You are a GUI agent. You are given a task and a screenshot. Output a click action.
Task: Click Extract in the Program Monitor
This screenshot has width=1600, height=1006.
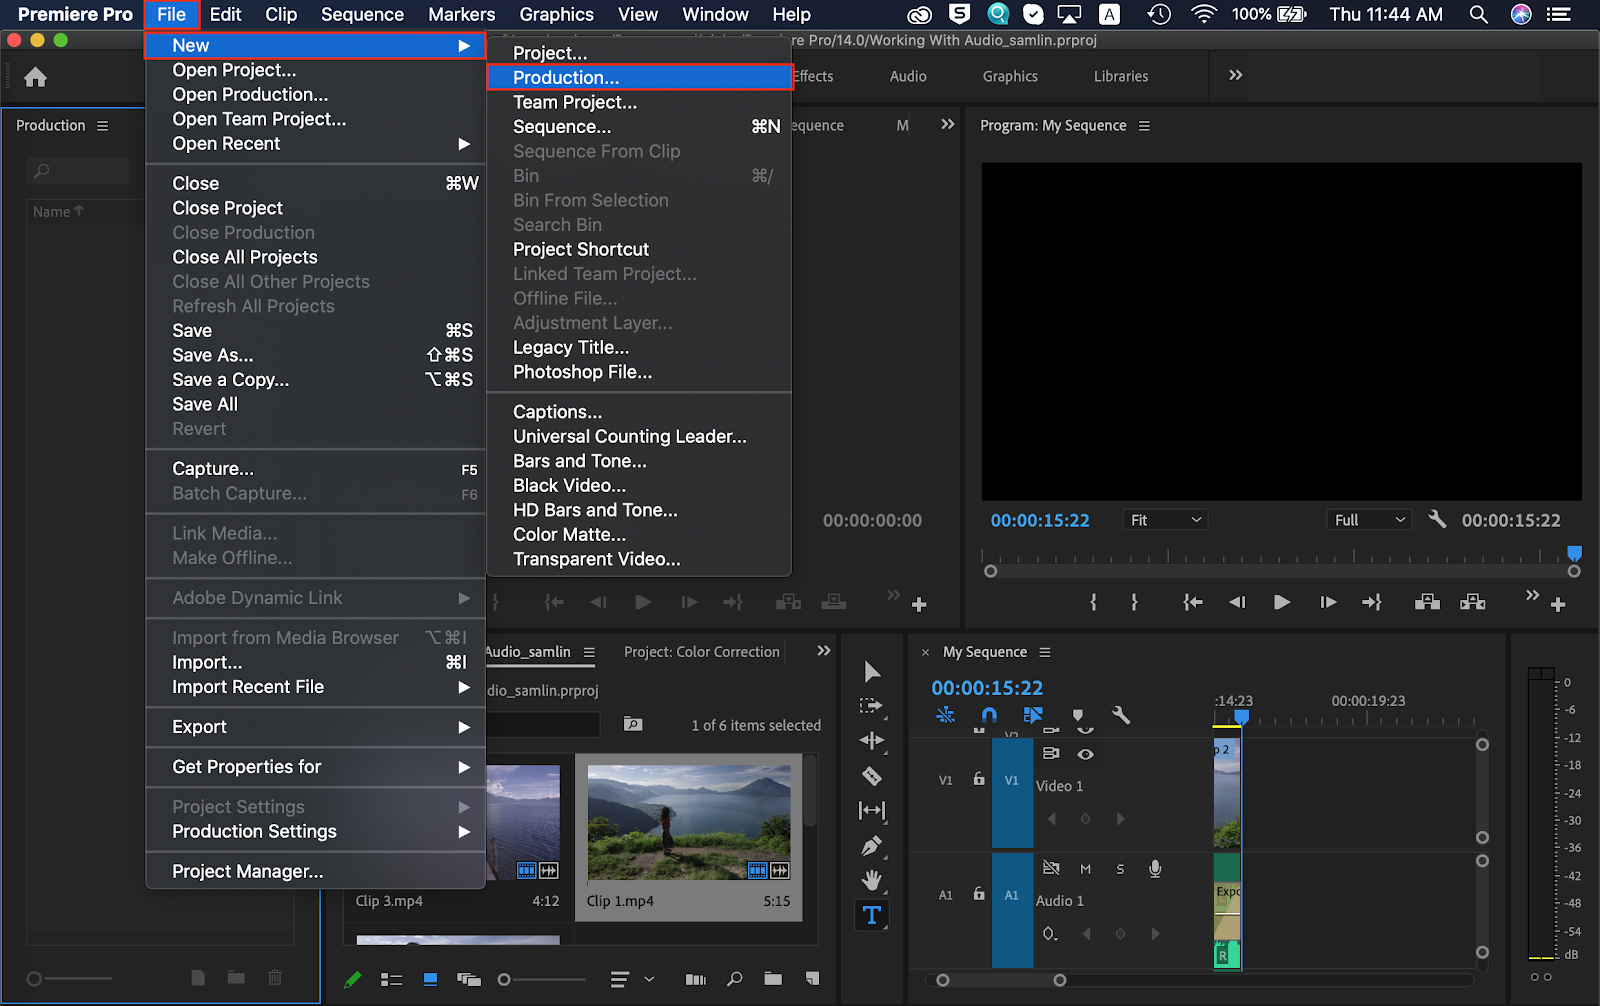pos(1473,602)
